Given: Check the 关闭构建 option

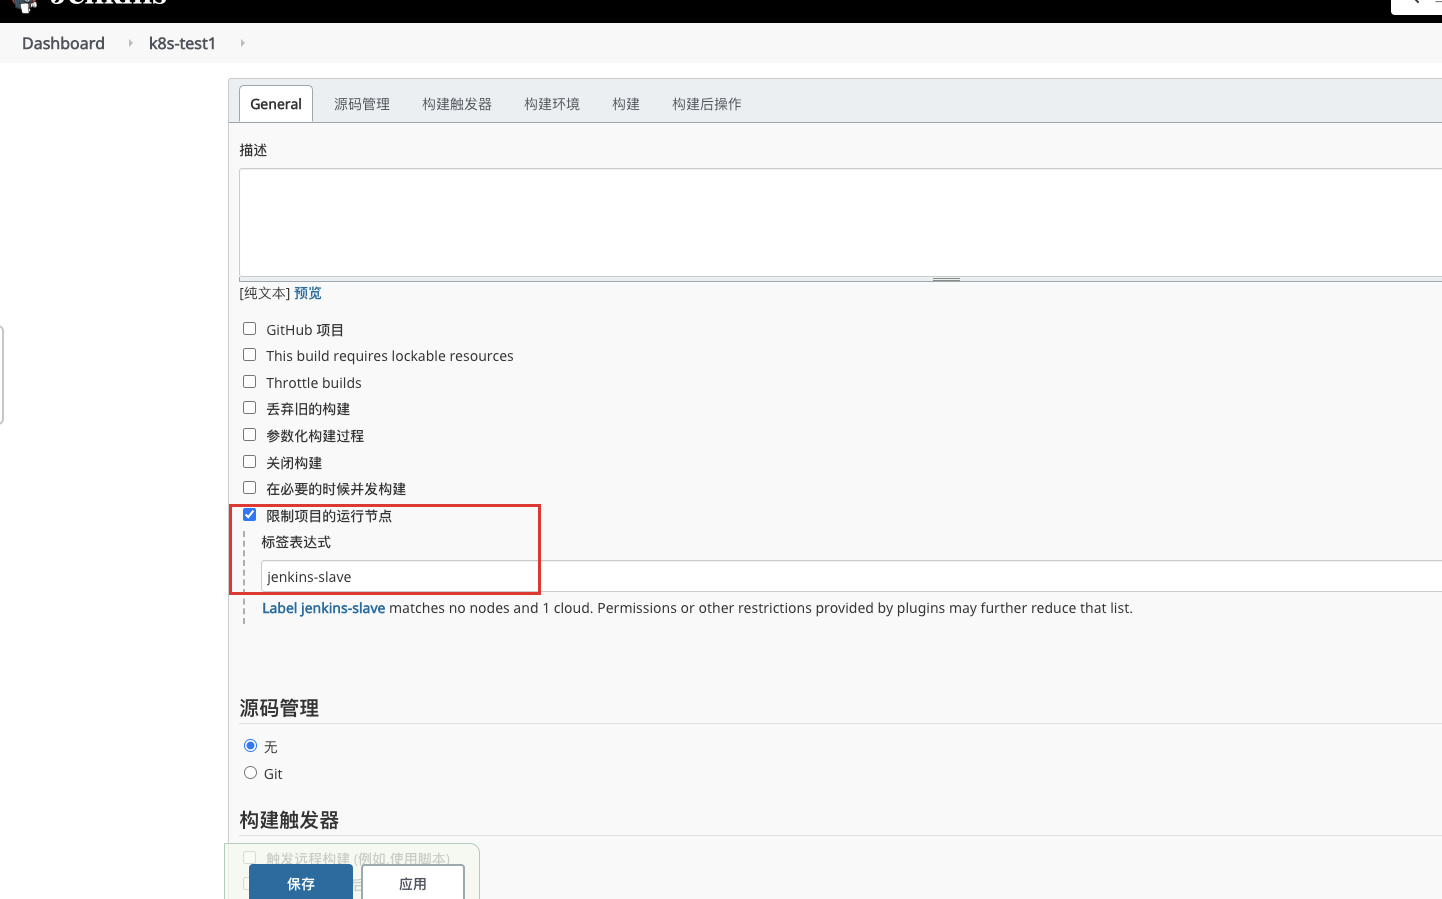Looking at the screenshot, I should pyautogui.click(x=249, y=462).
